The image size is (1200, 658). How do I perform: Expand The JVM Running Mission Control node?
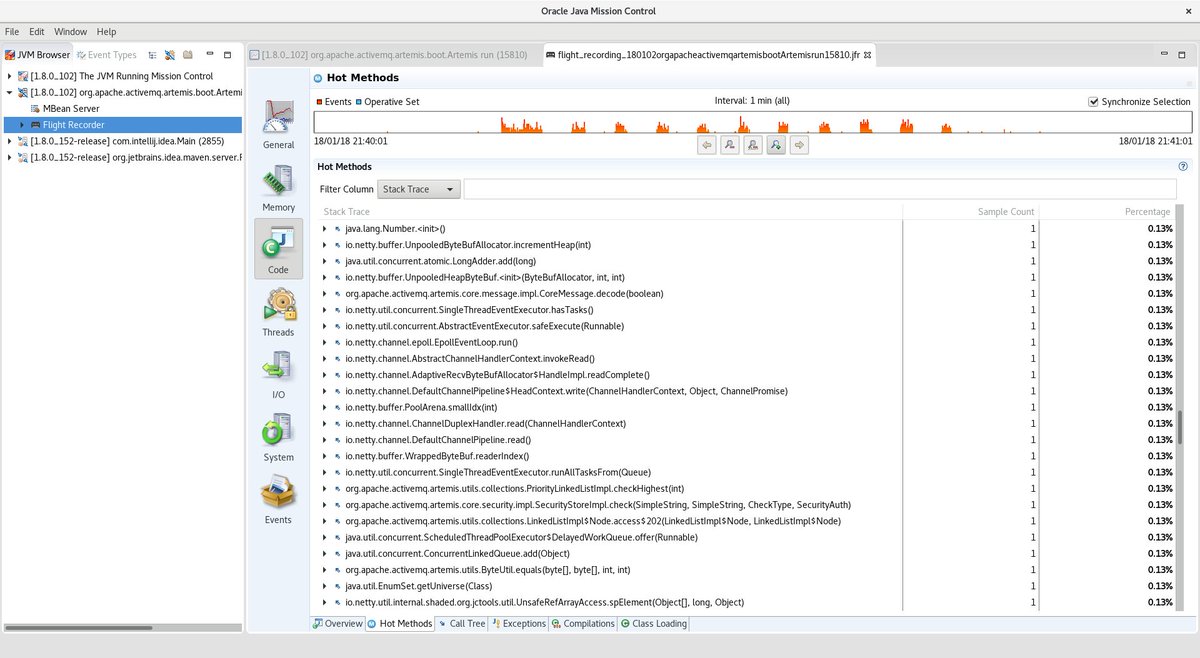coord(10,76)
